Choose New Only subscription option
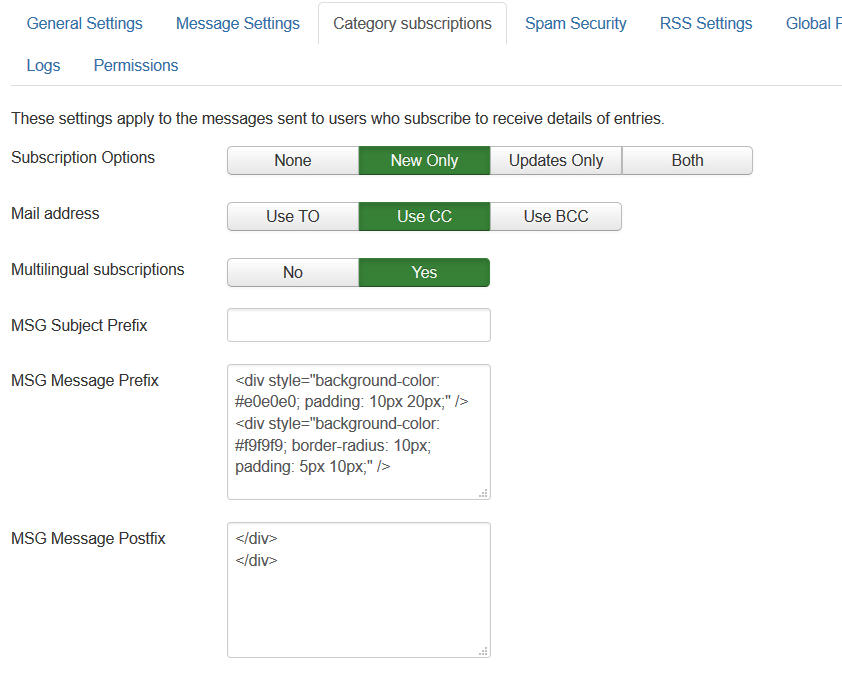842x690 pixels. 424,161
